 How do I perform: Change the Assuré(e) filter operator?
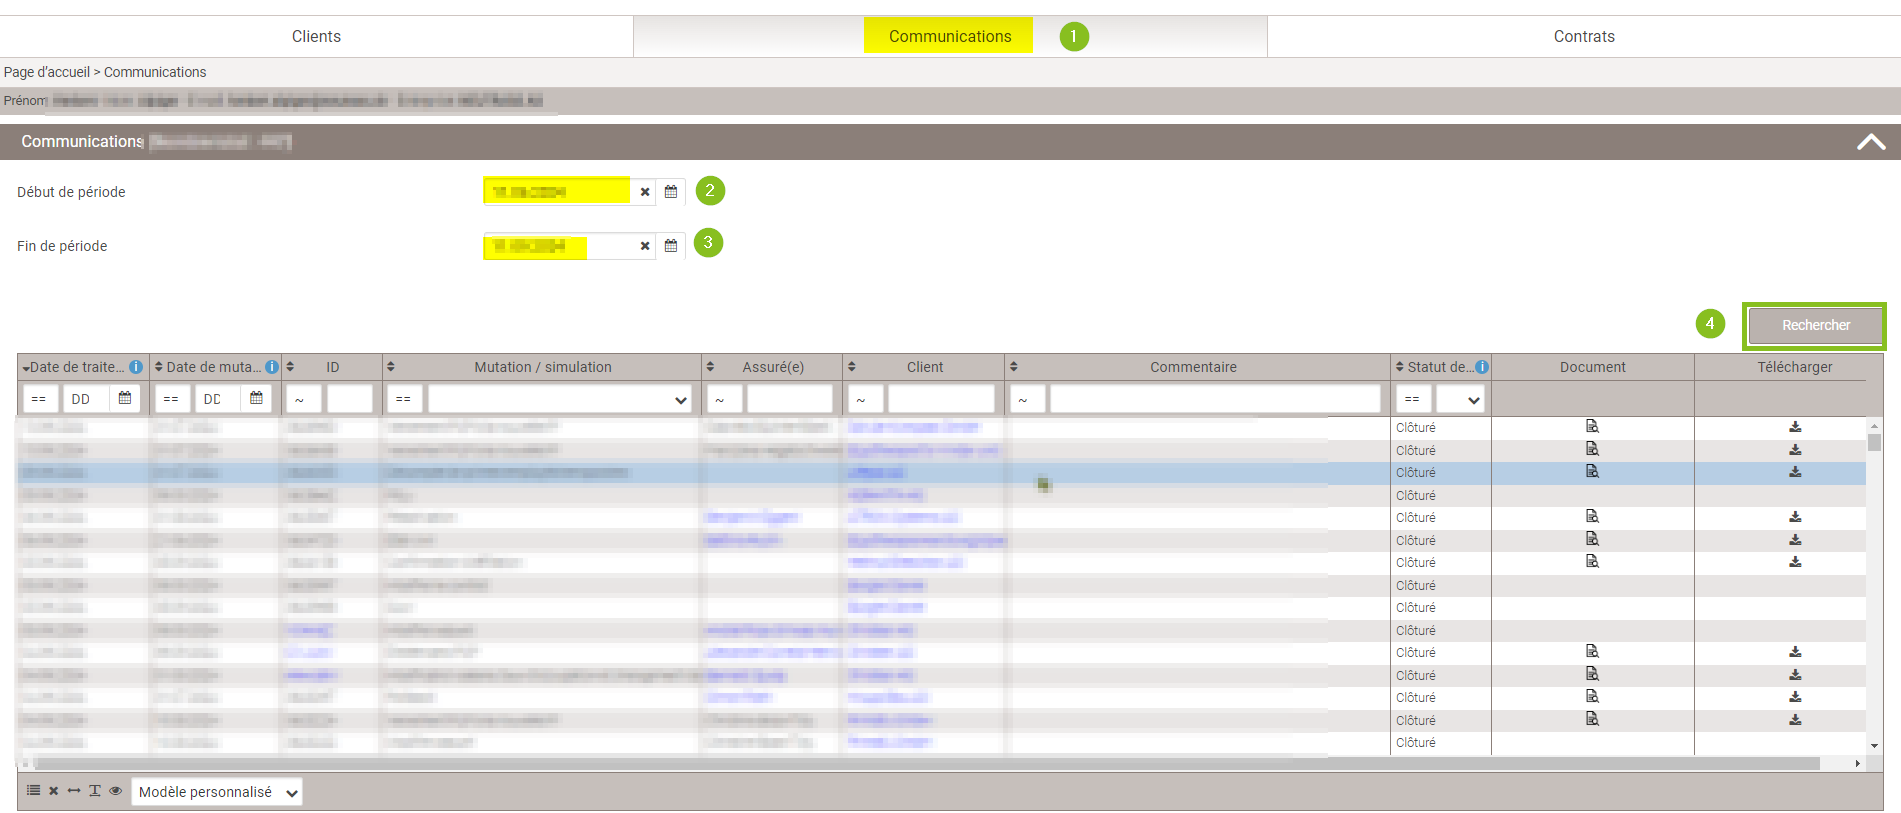pyautogui.click(x=723, y=399)
